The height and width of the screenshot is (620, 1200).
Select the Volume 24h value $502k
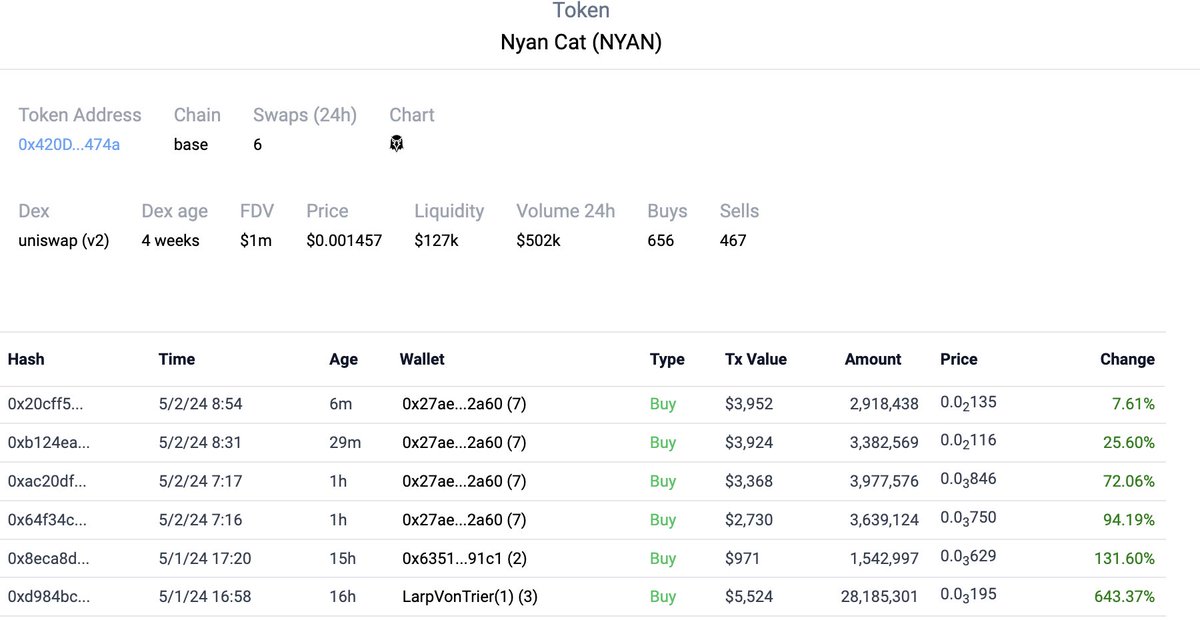[539, 240]
